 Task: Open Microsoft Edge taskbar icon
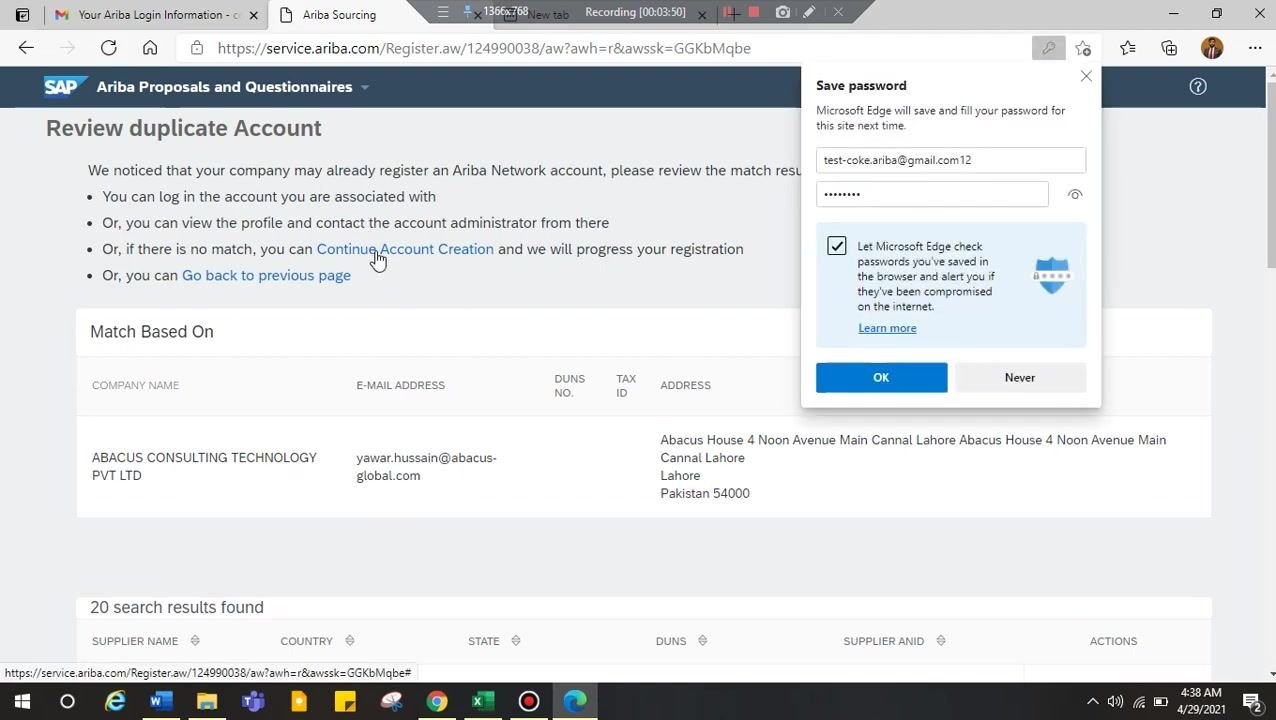pyautogui.click(x=576, y=701)
